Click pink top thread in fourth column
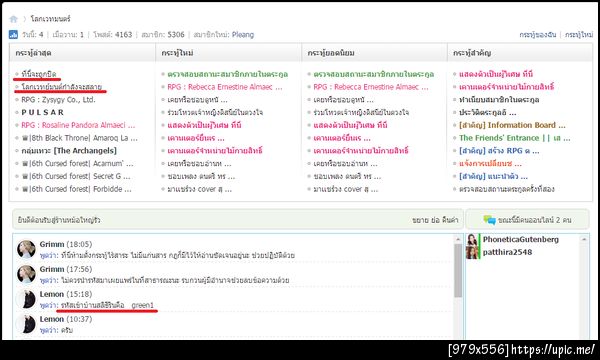 pos(496,74)
